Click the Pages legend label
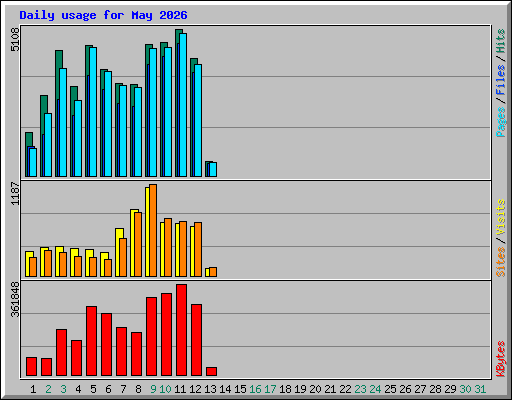The height and width of the screenshot is (400, 512). (501, 122)
